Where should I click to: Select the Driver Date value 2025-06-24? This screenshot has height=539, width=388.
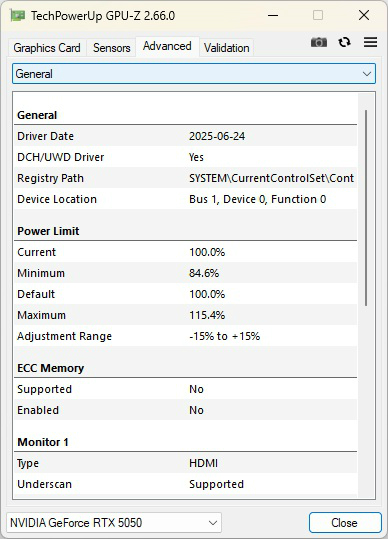point(217,136)
